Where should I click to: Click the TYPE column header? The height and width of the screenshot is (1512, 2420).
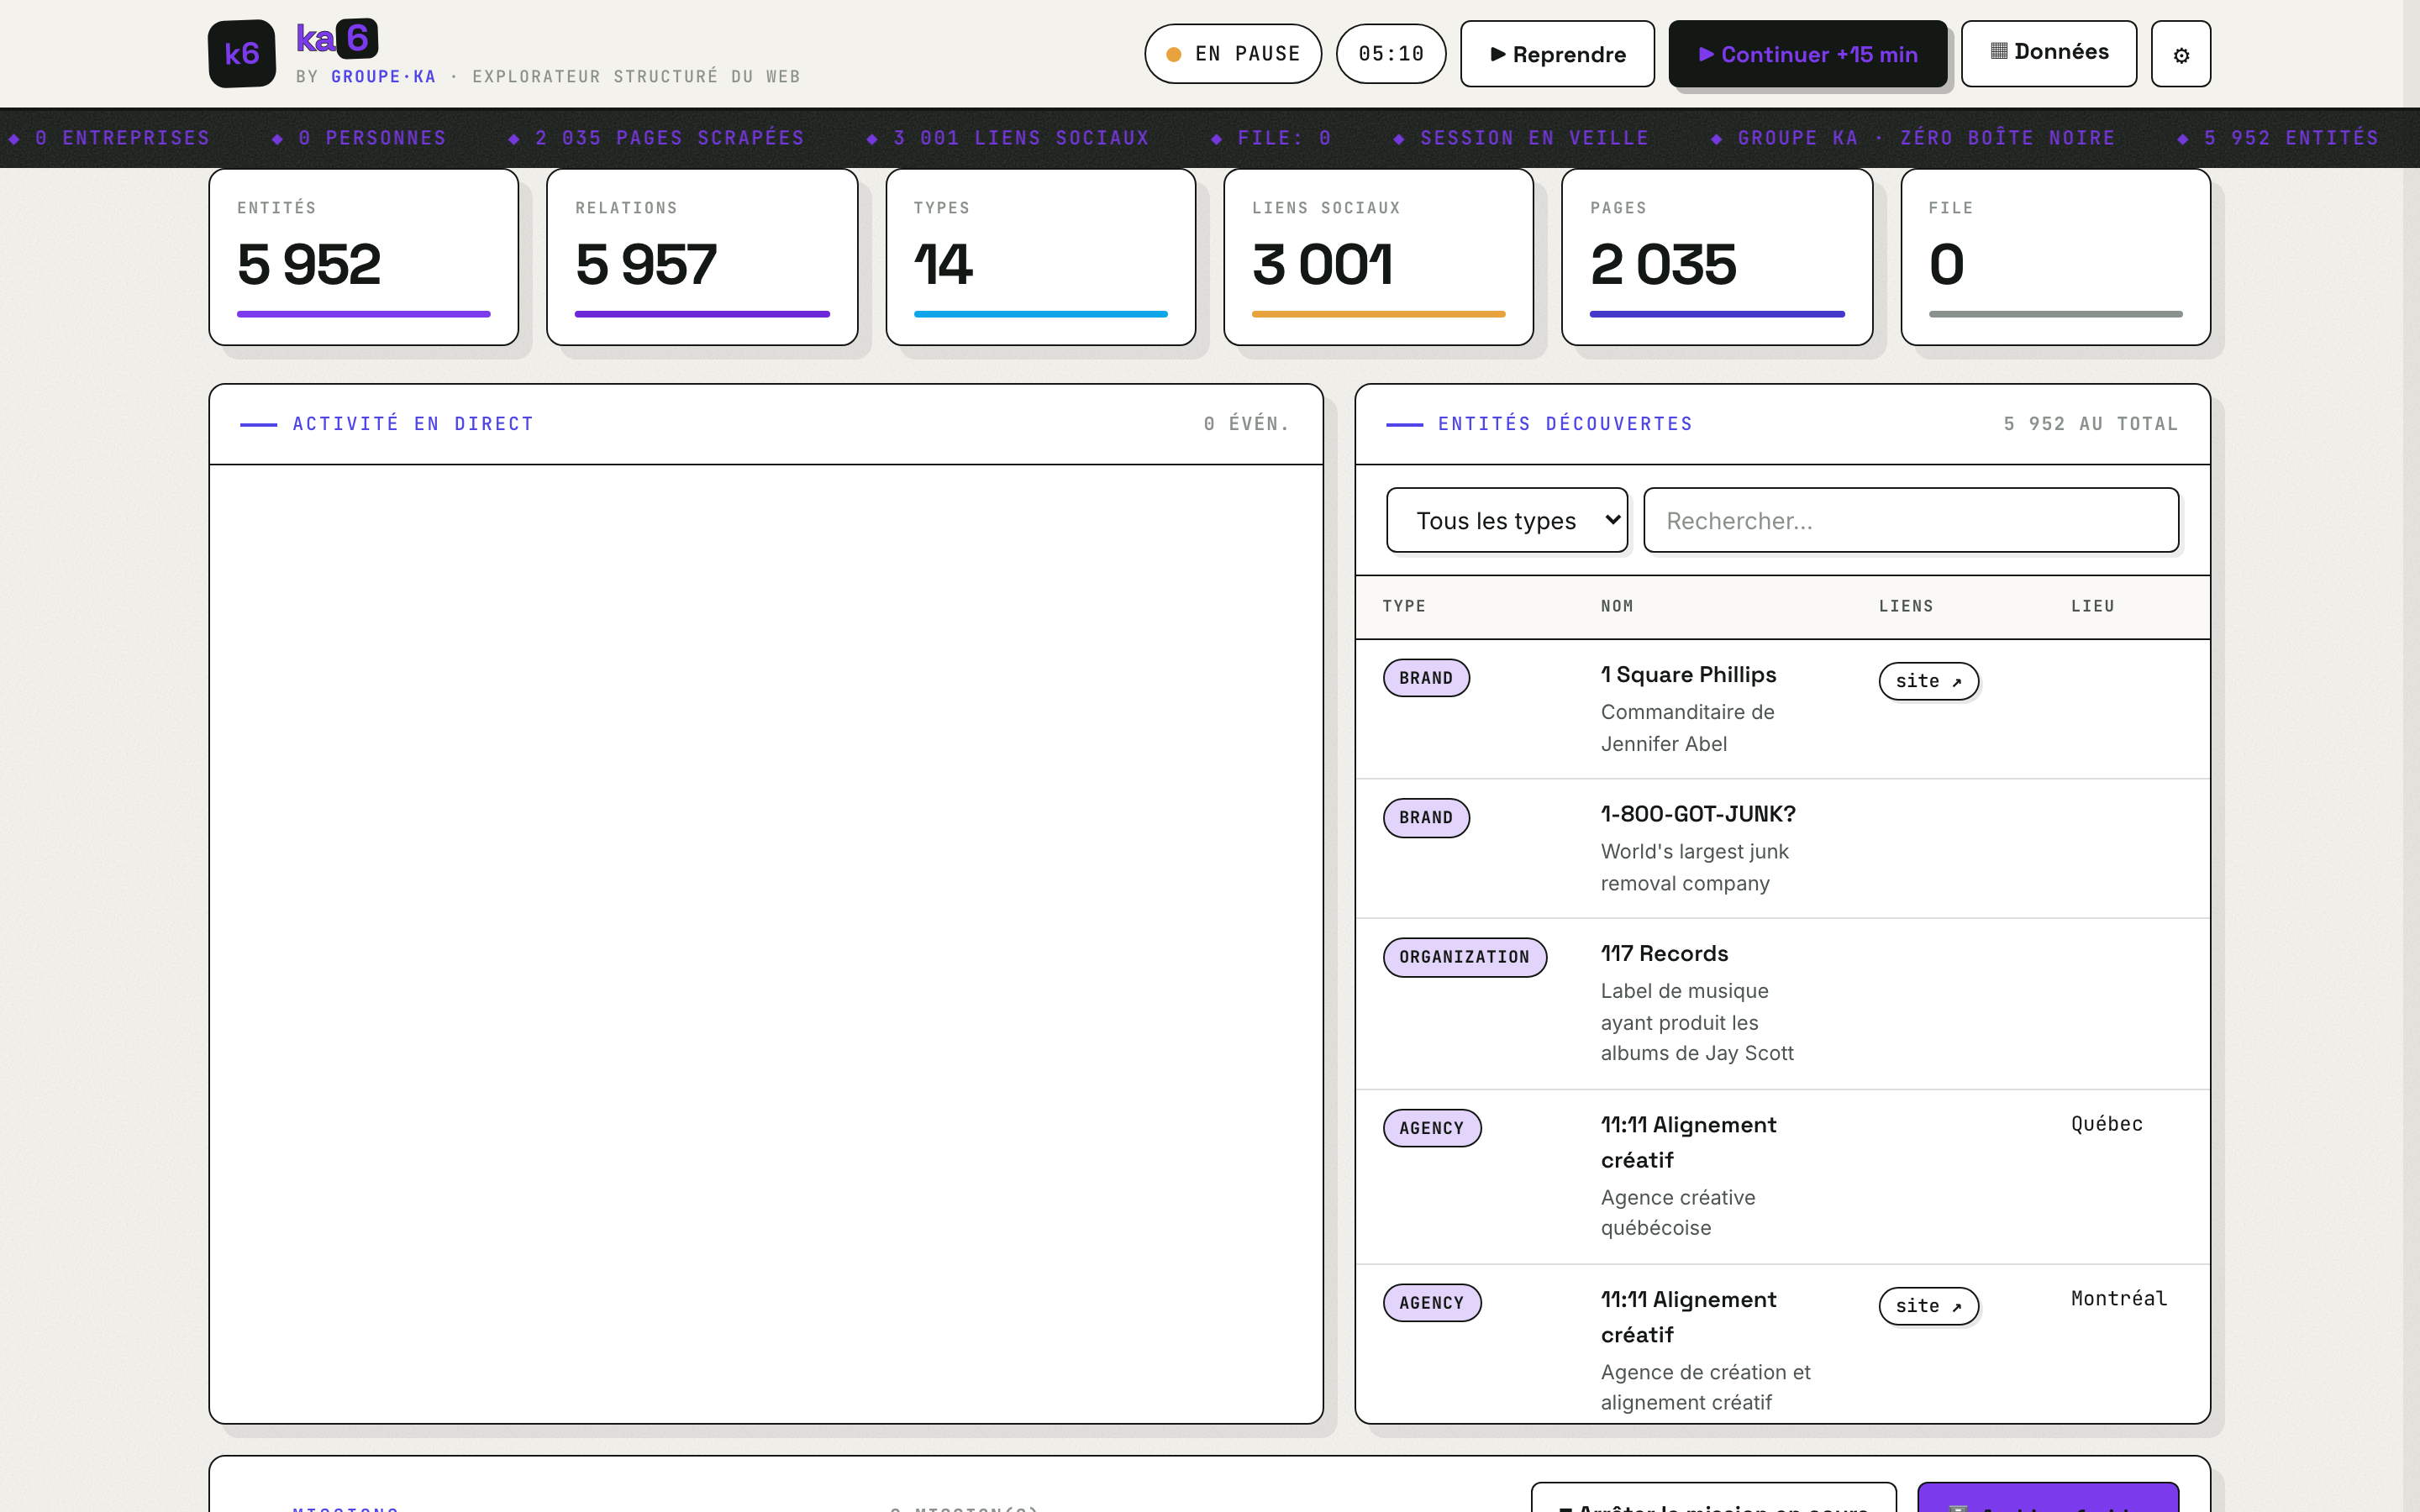[x=1404, y=606]
